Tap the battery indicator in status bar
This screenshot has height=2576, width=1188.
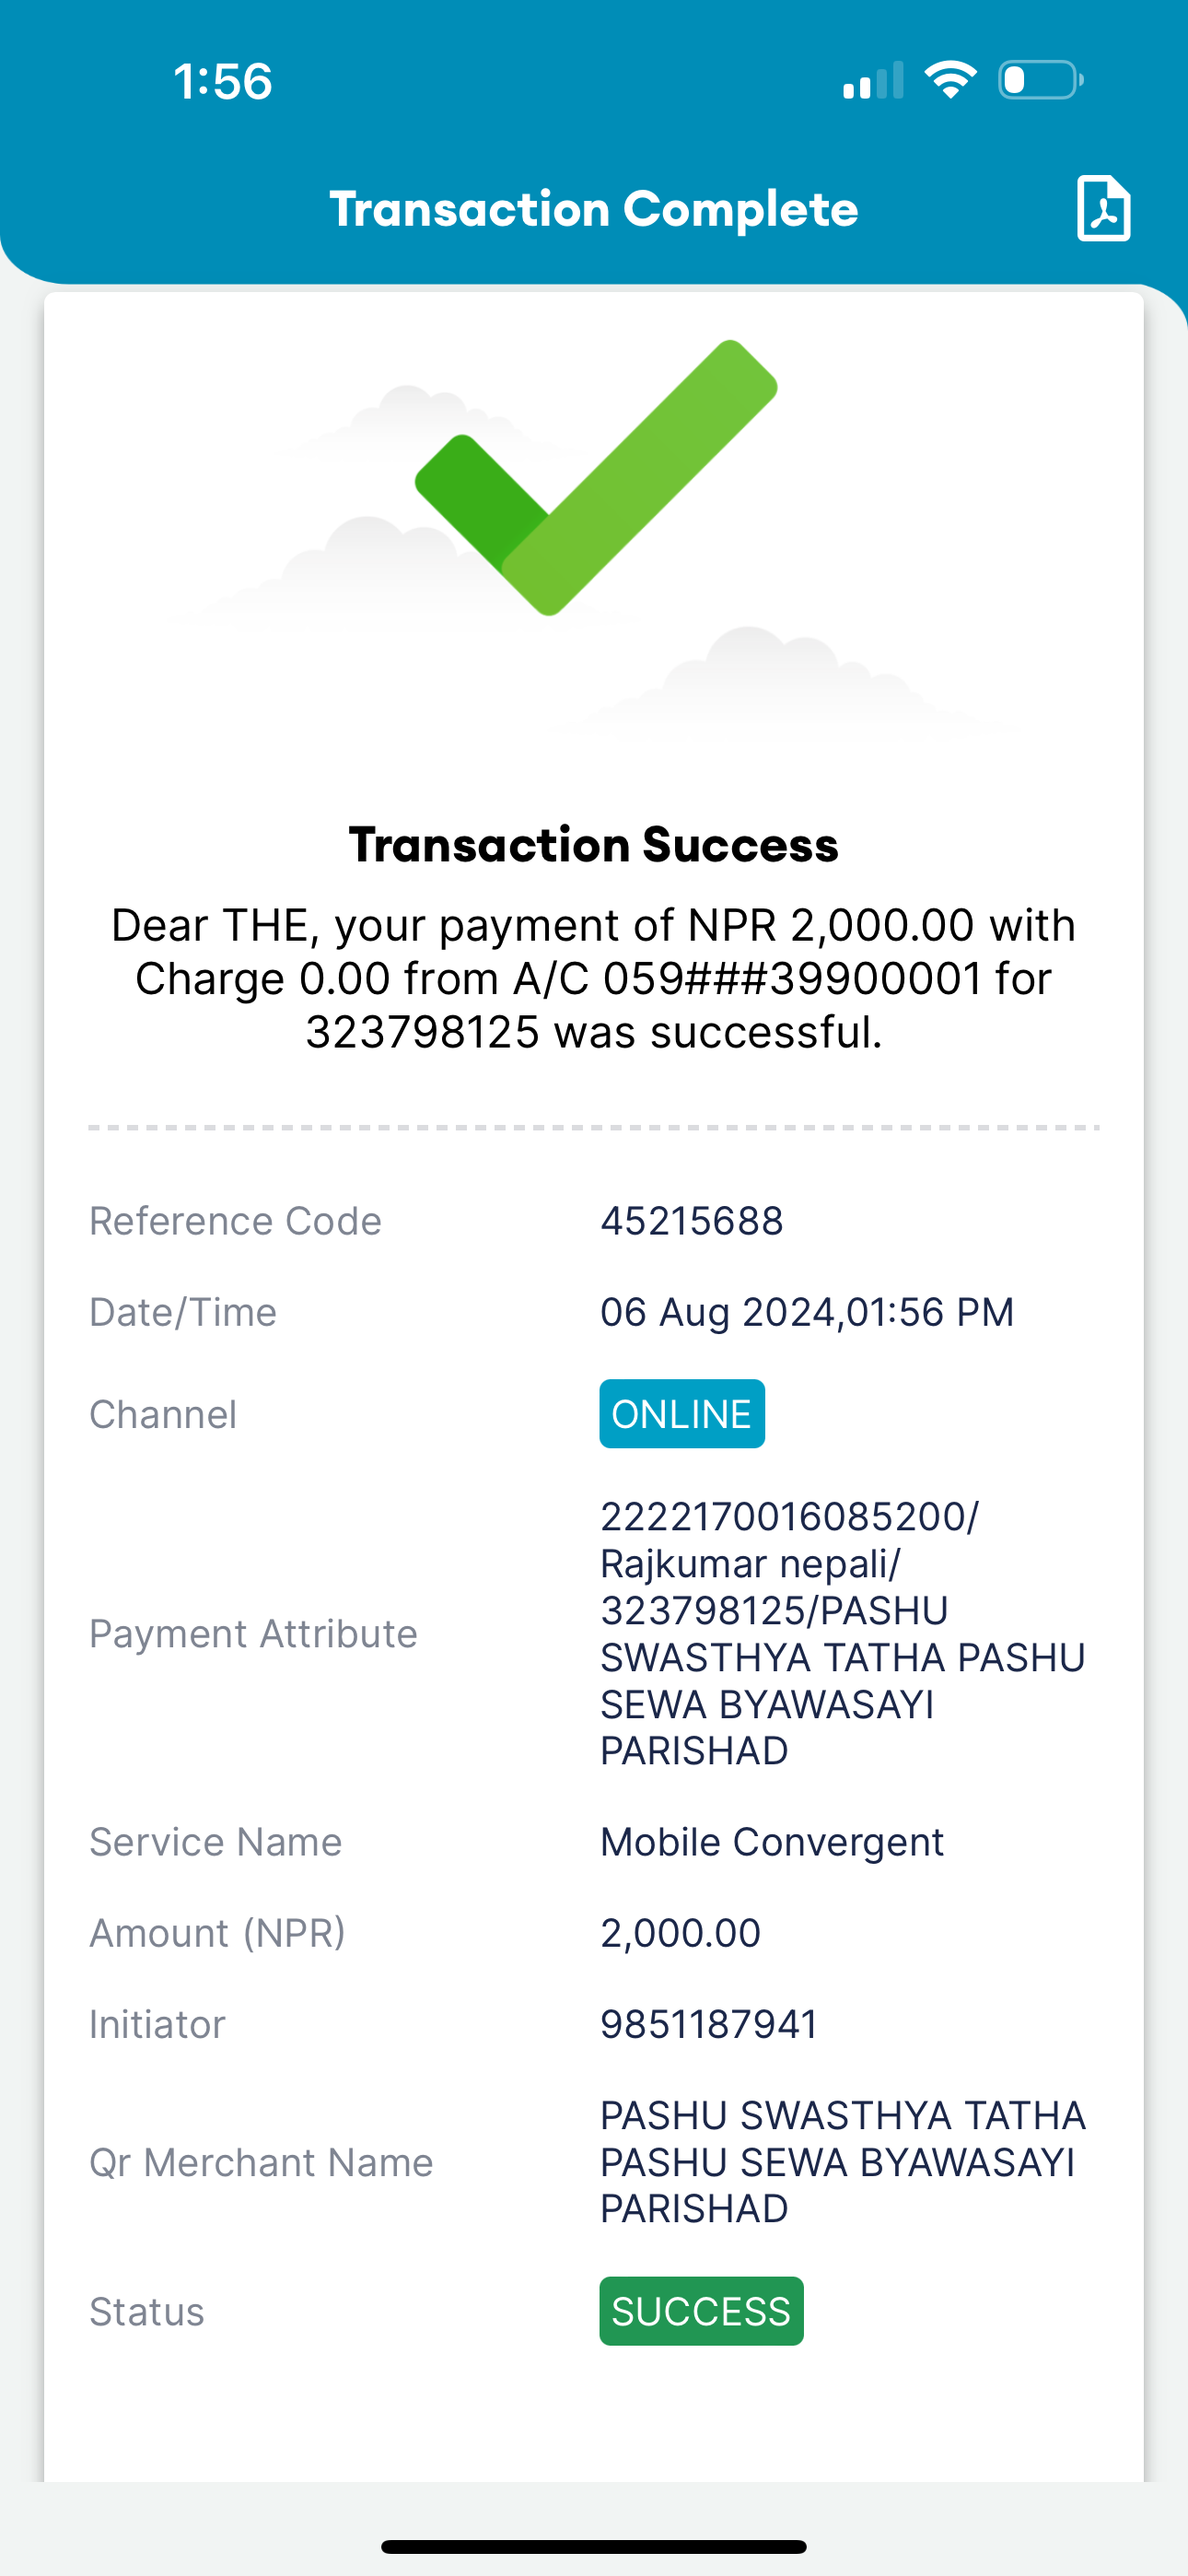coord(1041,80)
